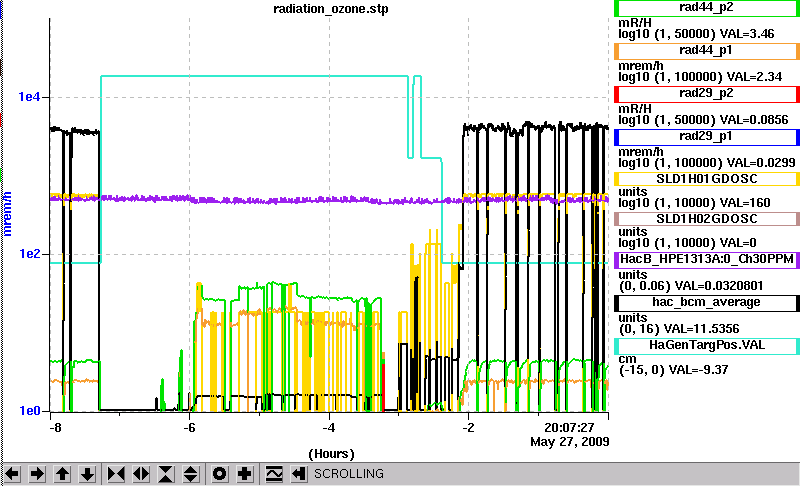Click the 1e2 y-axis tick label

29,253
